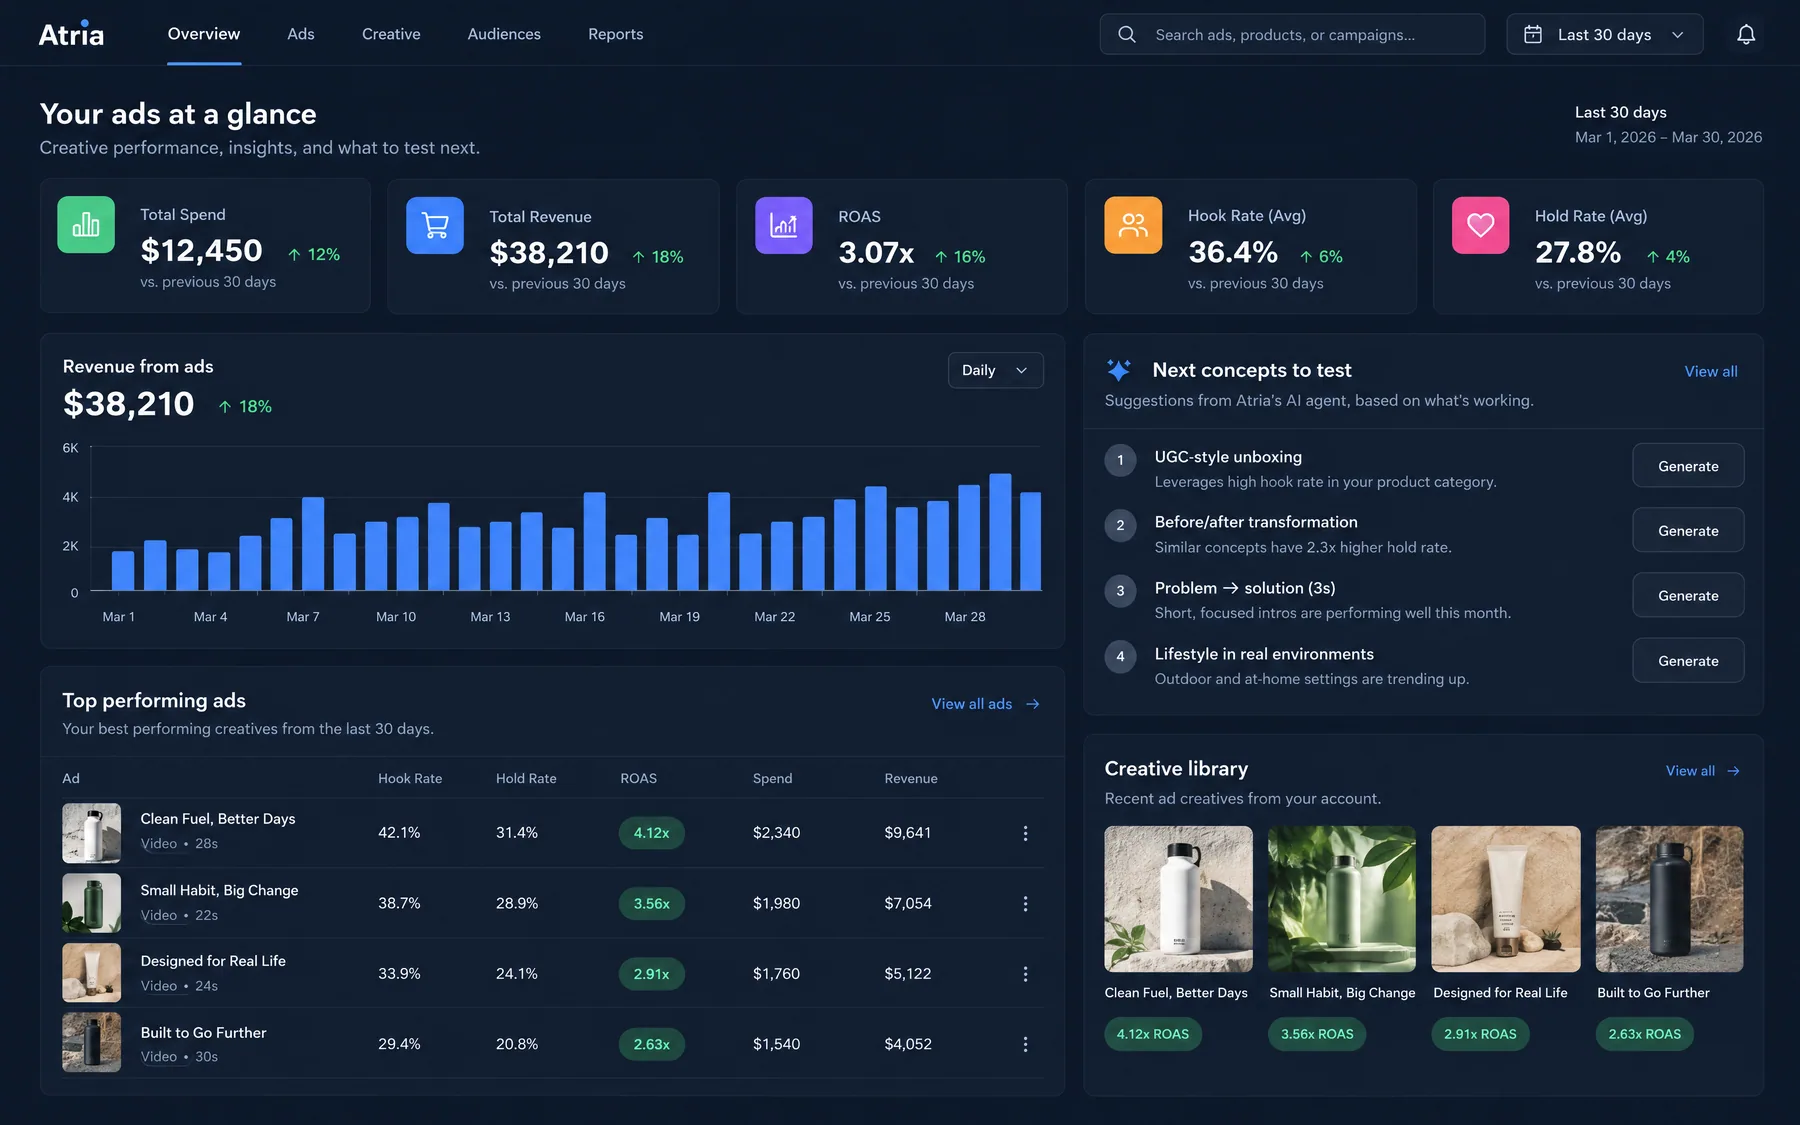Image resolution: width=1800 pixels, height=1125 pixels.
Task: Click View all in Next concepts
Action: [1711, 371]
